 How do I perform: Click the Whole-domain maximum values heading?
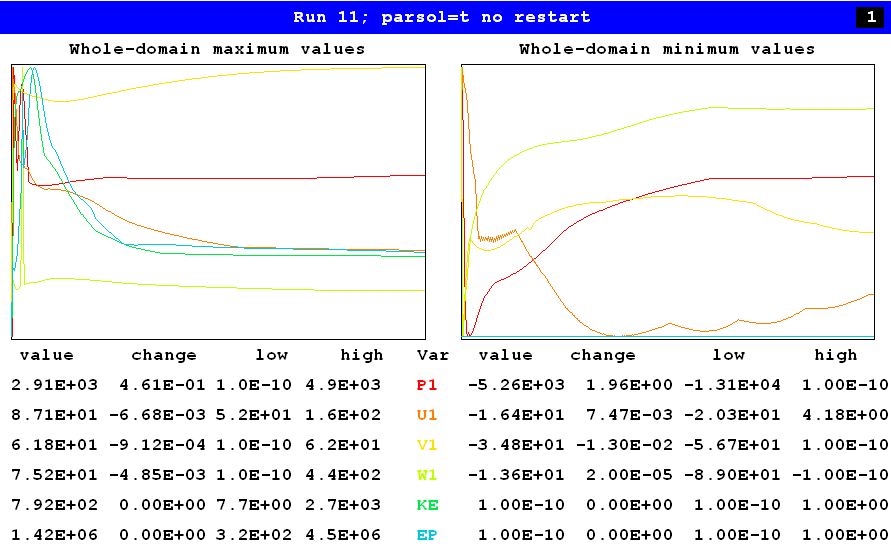(217, 49)
